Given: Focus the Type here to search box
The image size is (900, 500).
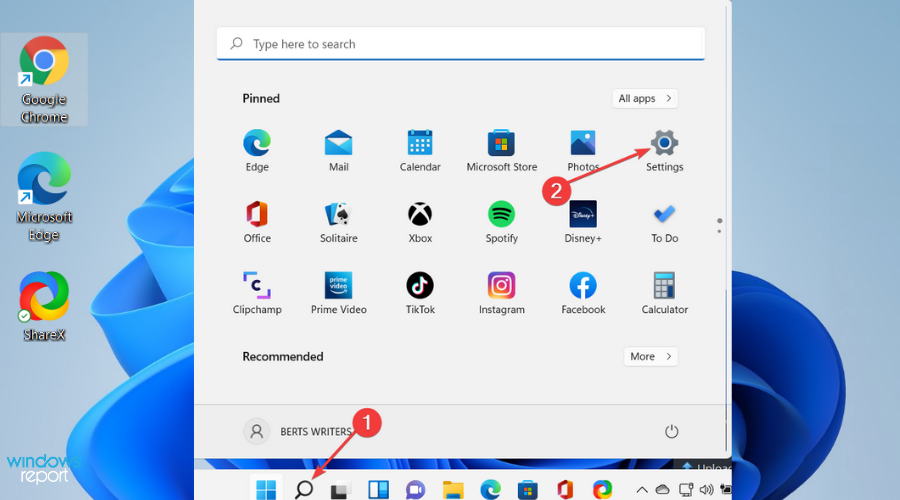Looking at the screenshot, I should [460, 44].
